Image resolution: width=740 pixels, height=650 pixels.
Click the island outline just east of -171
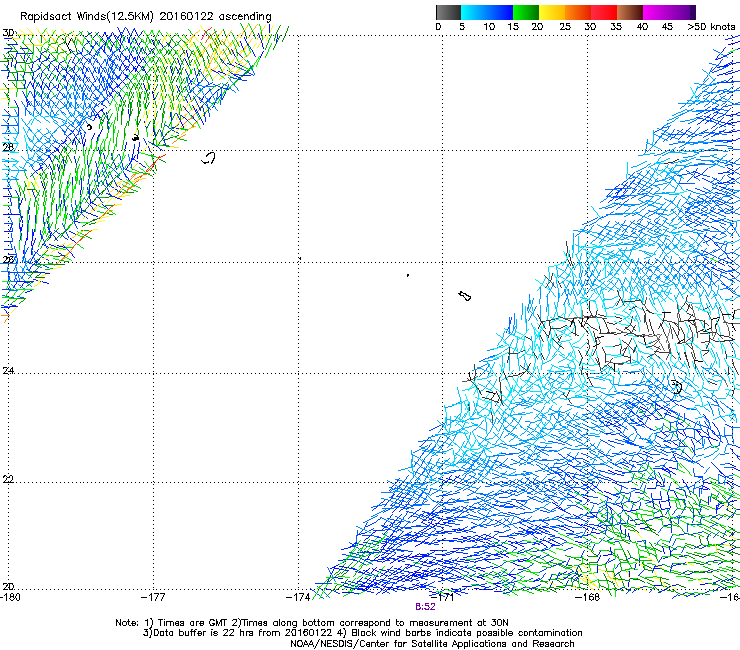click(x=464, y=296)
